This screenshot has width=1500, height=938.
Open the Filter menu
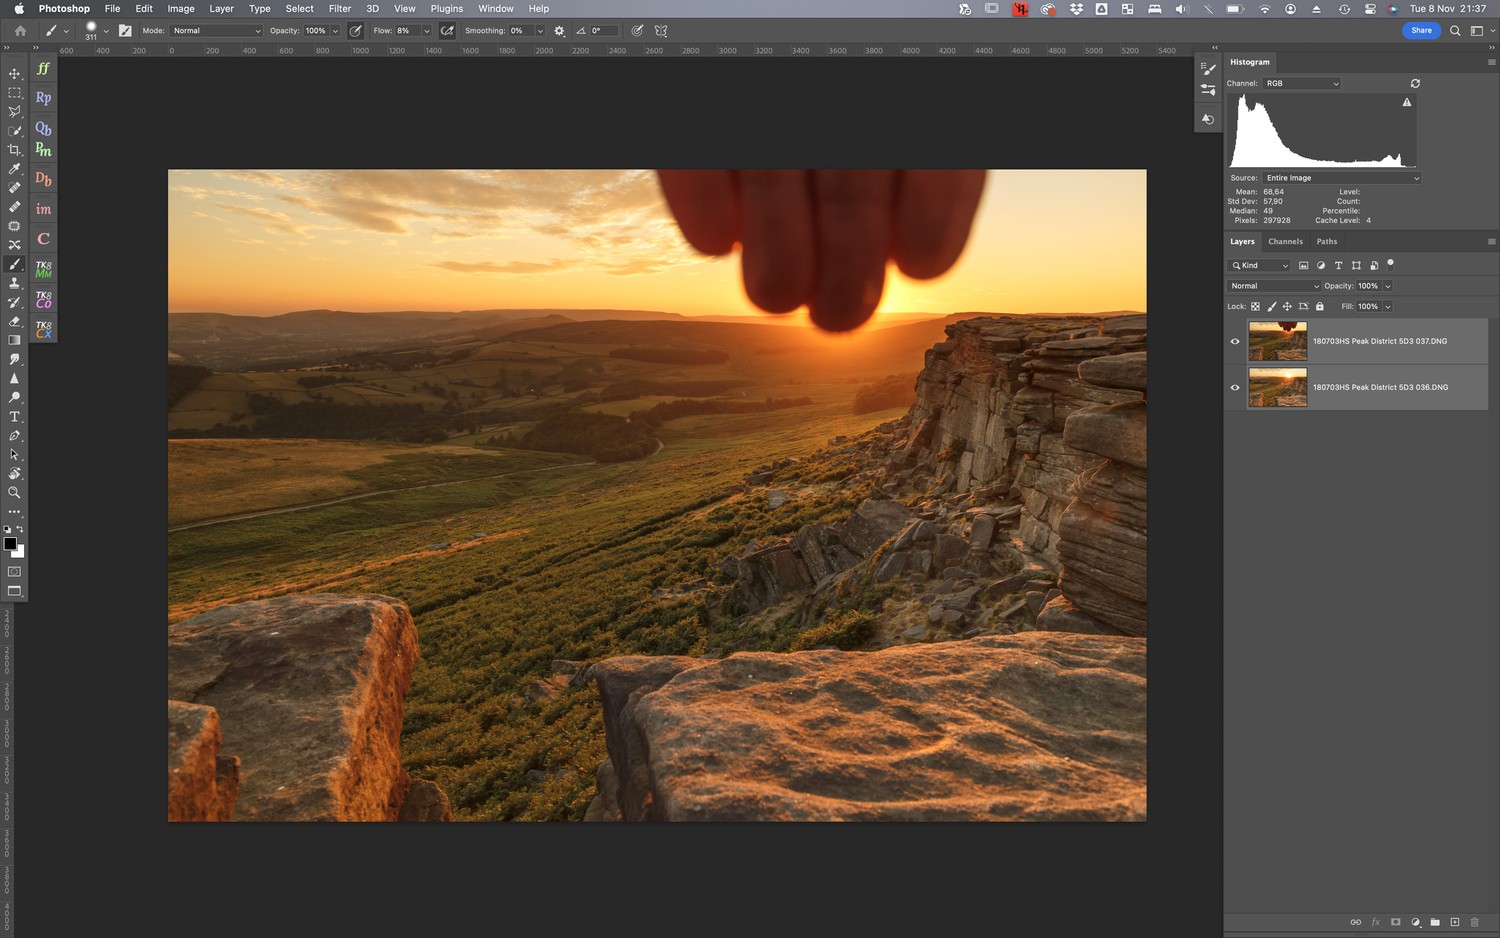point(339,9)
